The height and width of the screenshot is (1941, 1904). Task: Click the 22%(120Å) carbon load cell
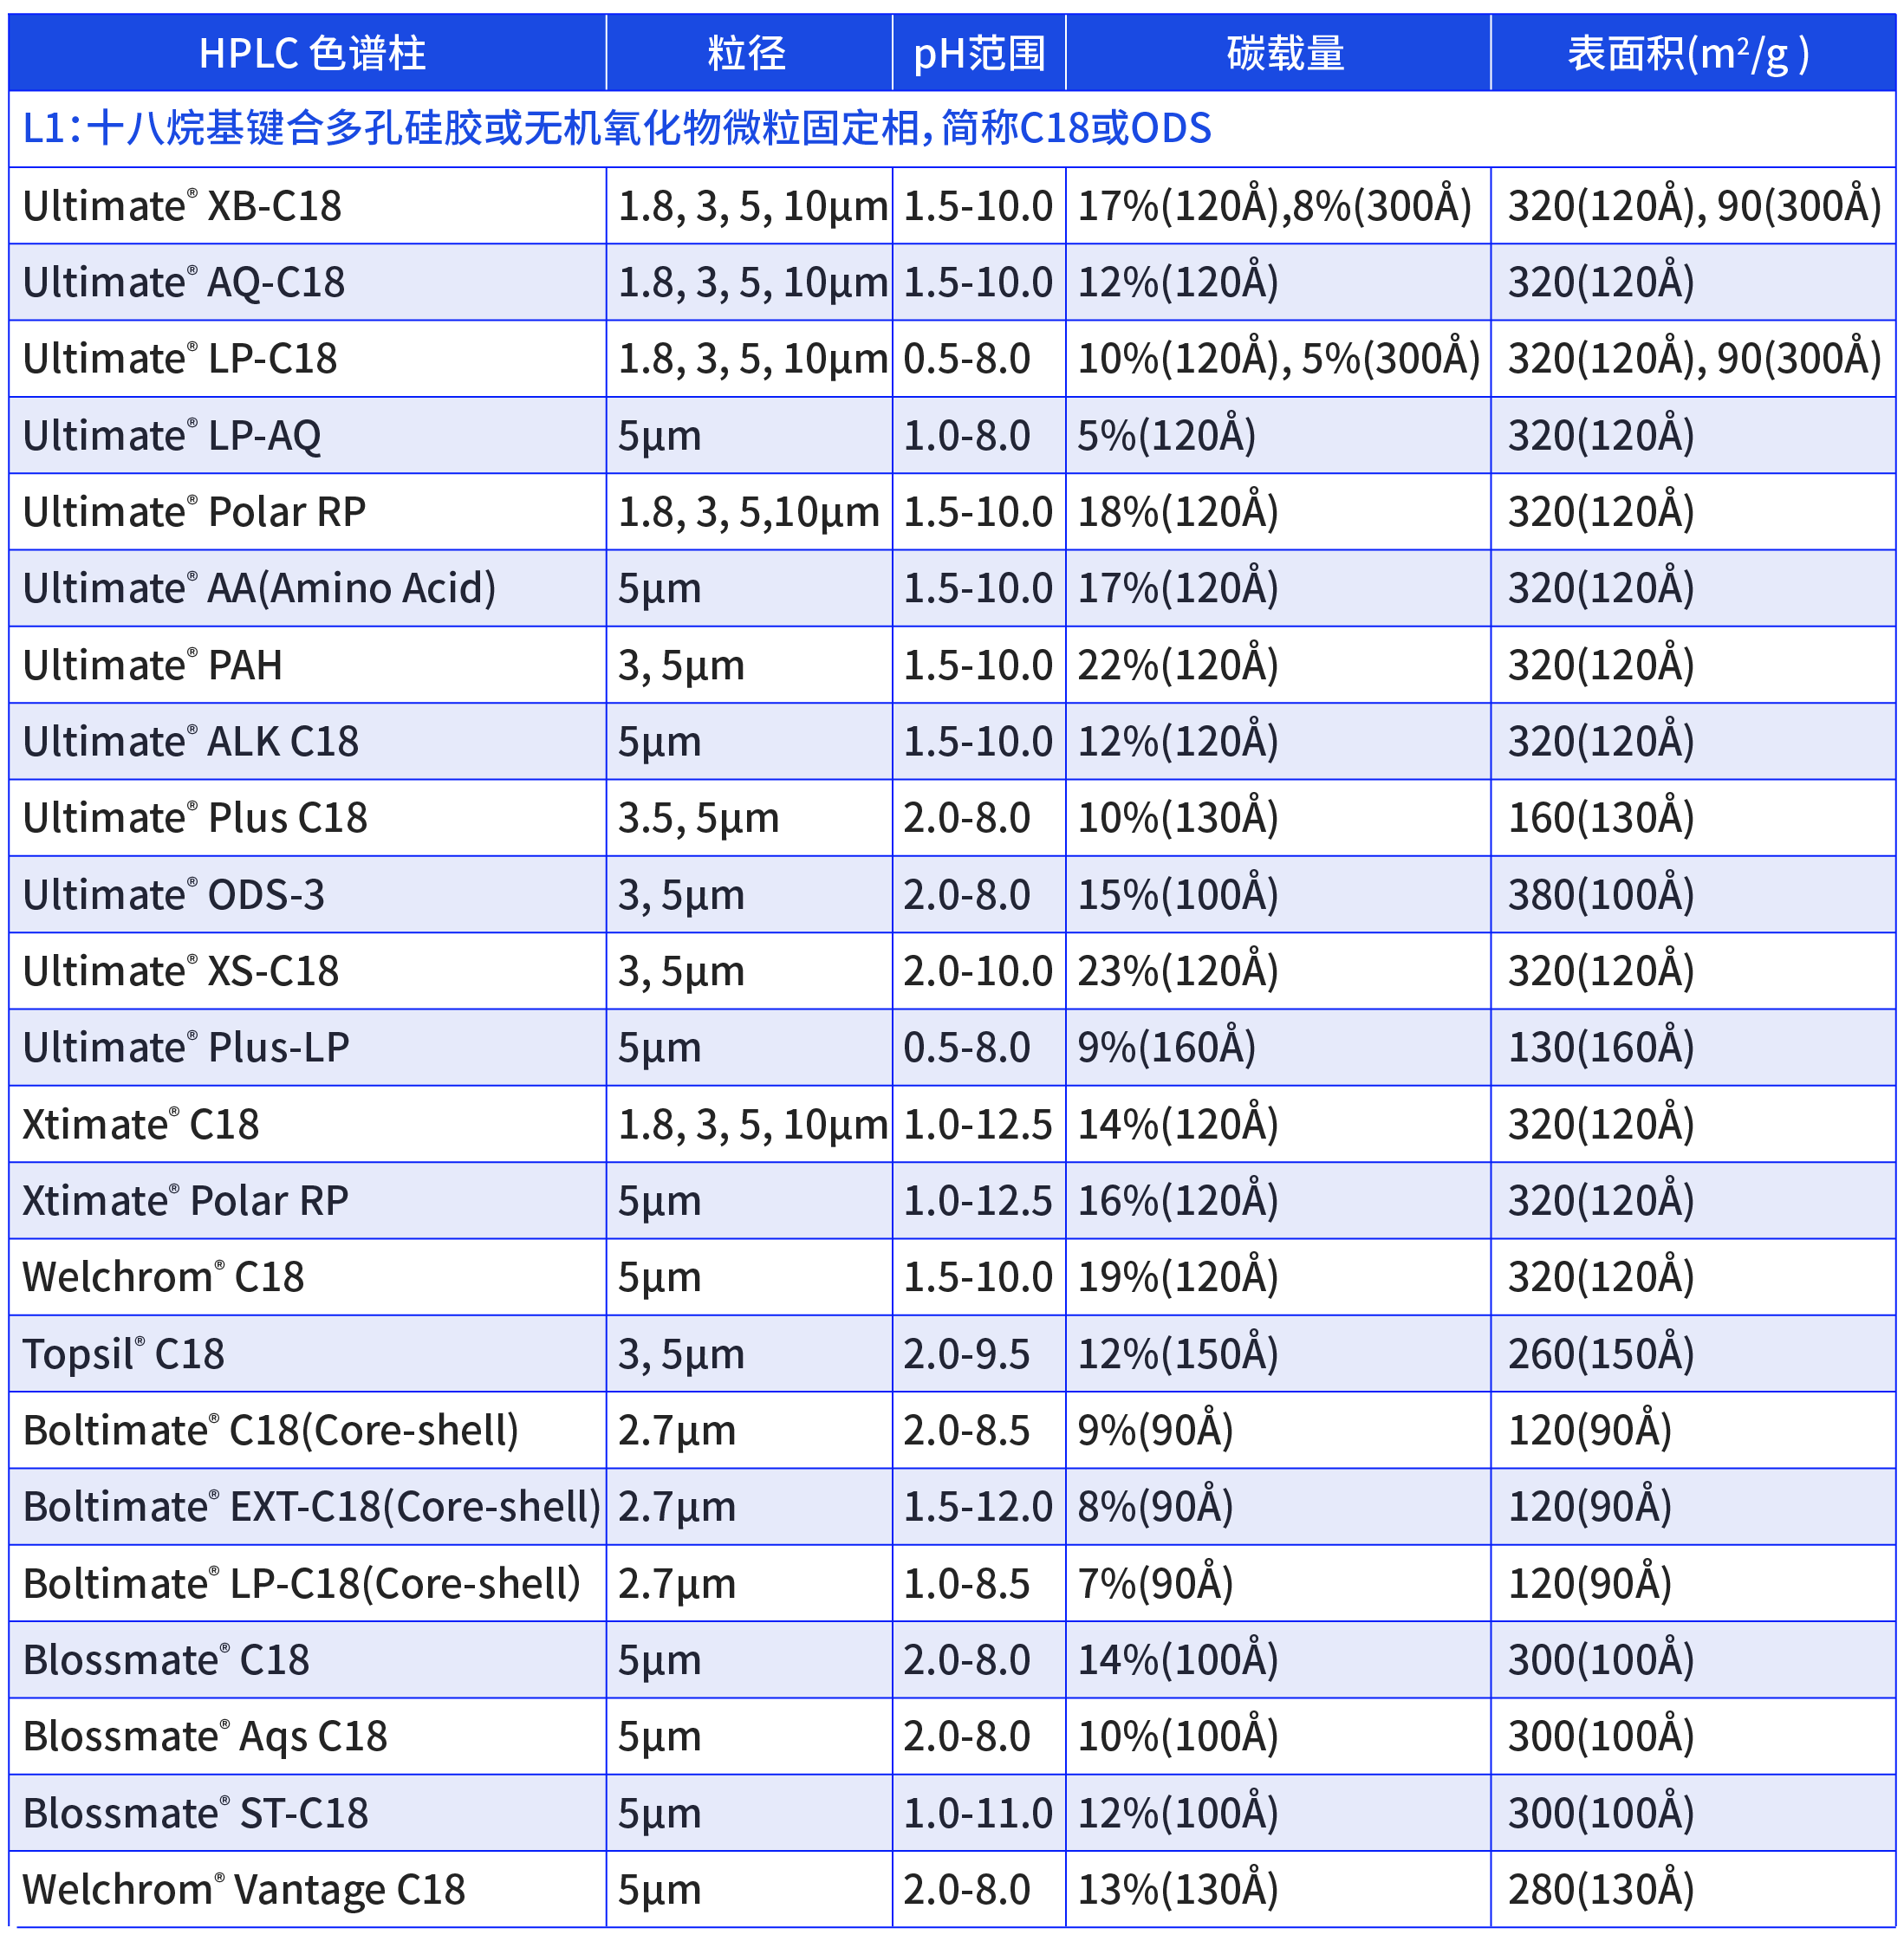tap(1178, 665)
